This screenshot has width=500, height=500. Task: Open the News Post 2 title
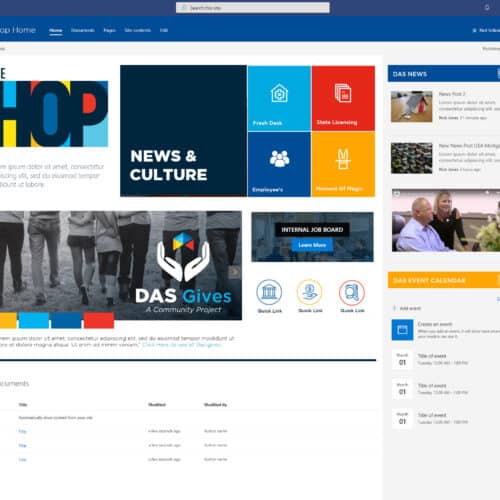pos(452,94)
